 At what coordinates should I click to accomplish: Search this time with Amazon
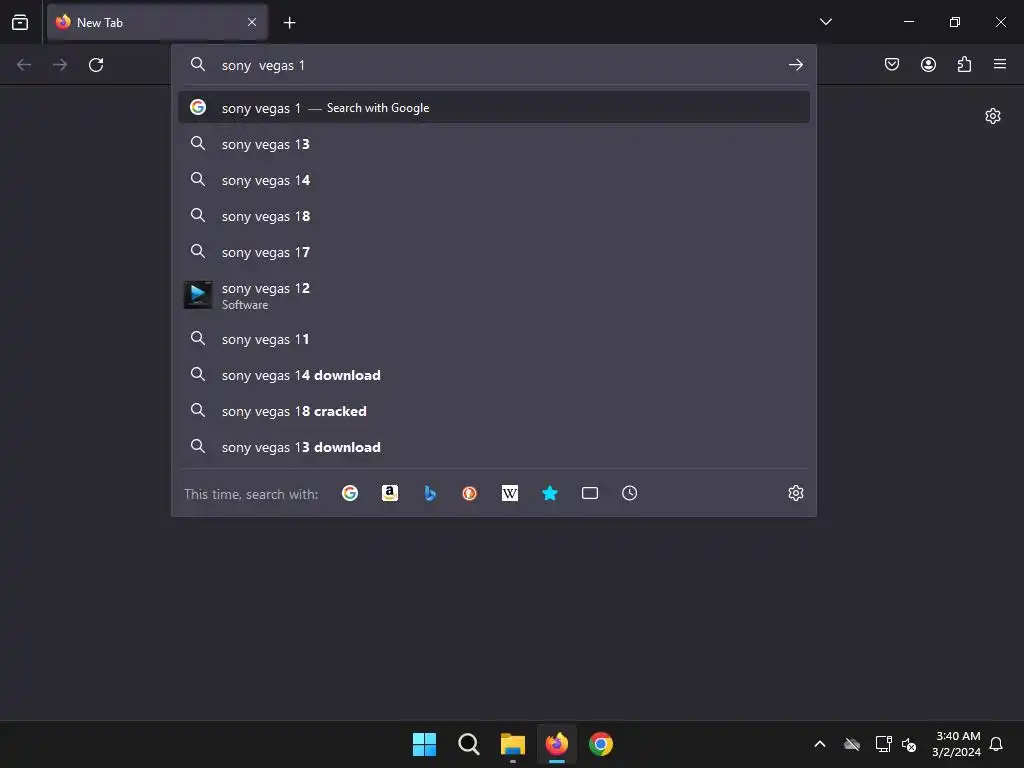tap(390, 493)
